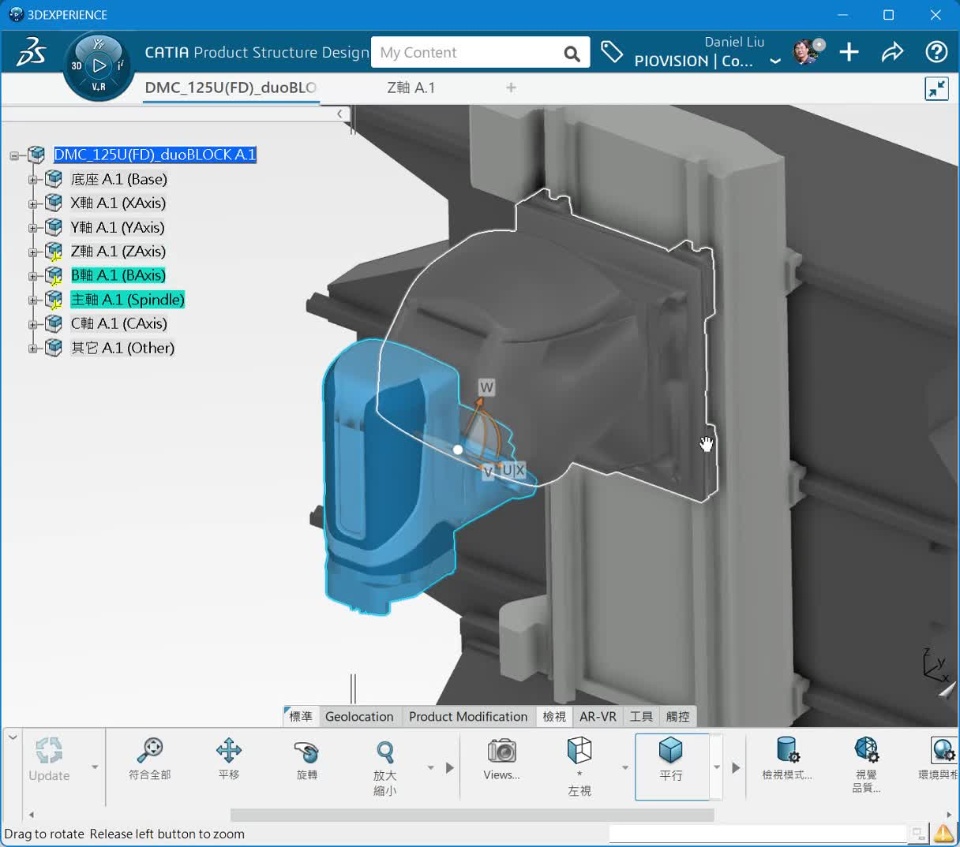Viewport: 960px width, 847px height.
Task: Open Daniel Liu's profile avatar
Action: (x=808, y=52)
